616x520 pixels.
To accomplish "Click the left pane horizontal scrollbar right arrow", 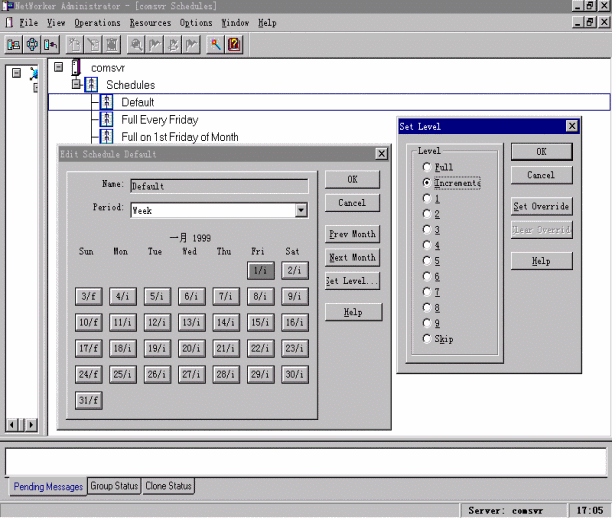I will tap(30, 426).
